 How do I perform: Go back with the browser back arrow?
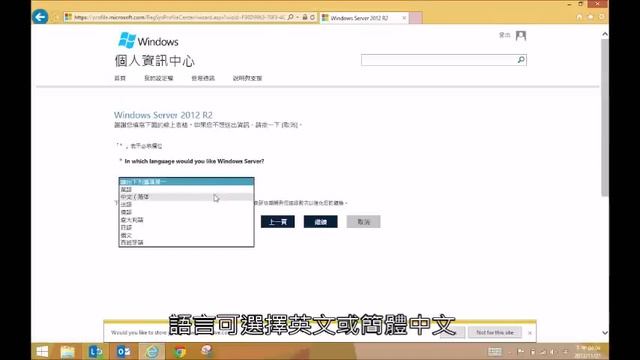point(40,17)
